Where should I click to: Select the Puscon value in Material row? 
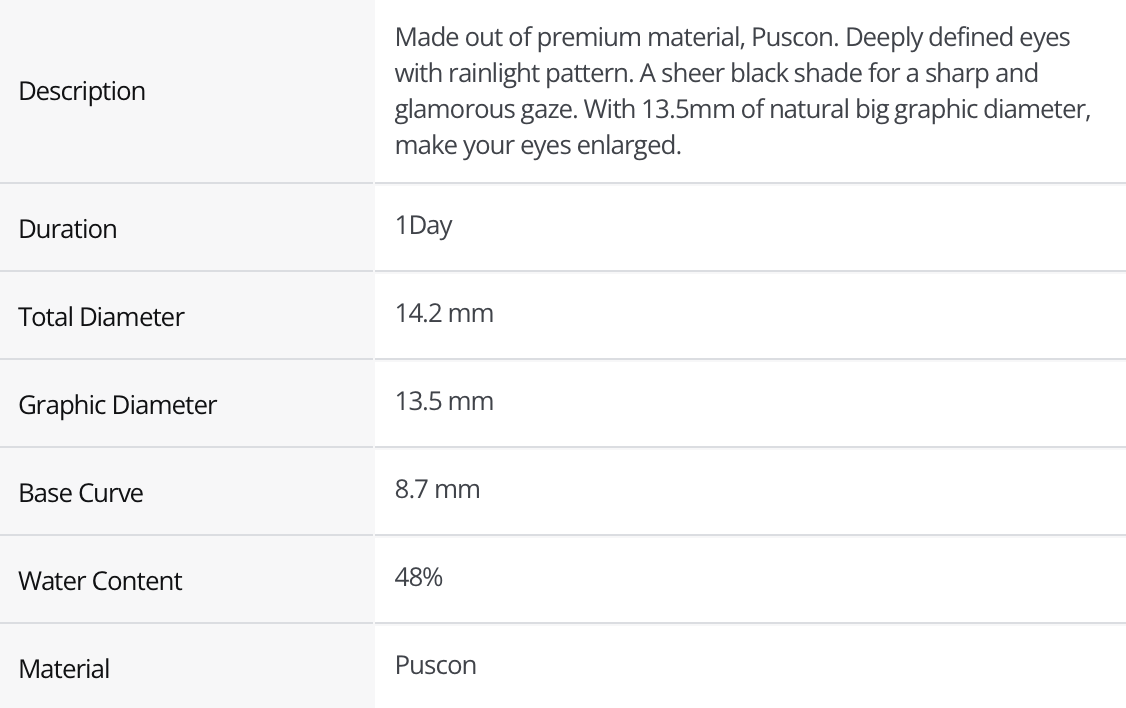coord(436,665)
